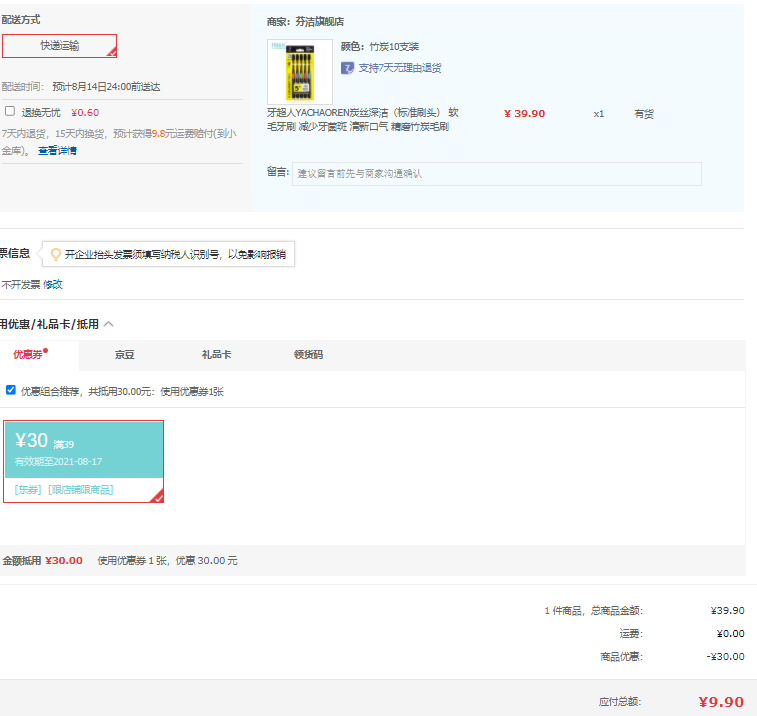Image resolution: width=757 pixels, height=716 pixels.
Task: Click the lightbulb tip icon
Action: (x=56, y=254)
